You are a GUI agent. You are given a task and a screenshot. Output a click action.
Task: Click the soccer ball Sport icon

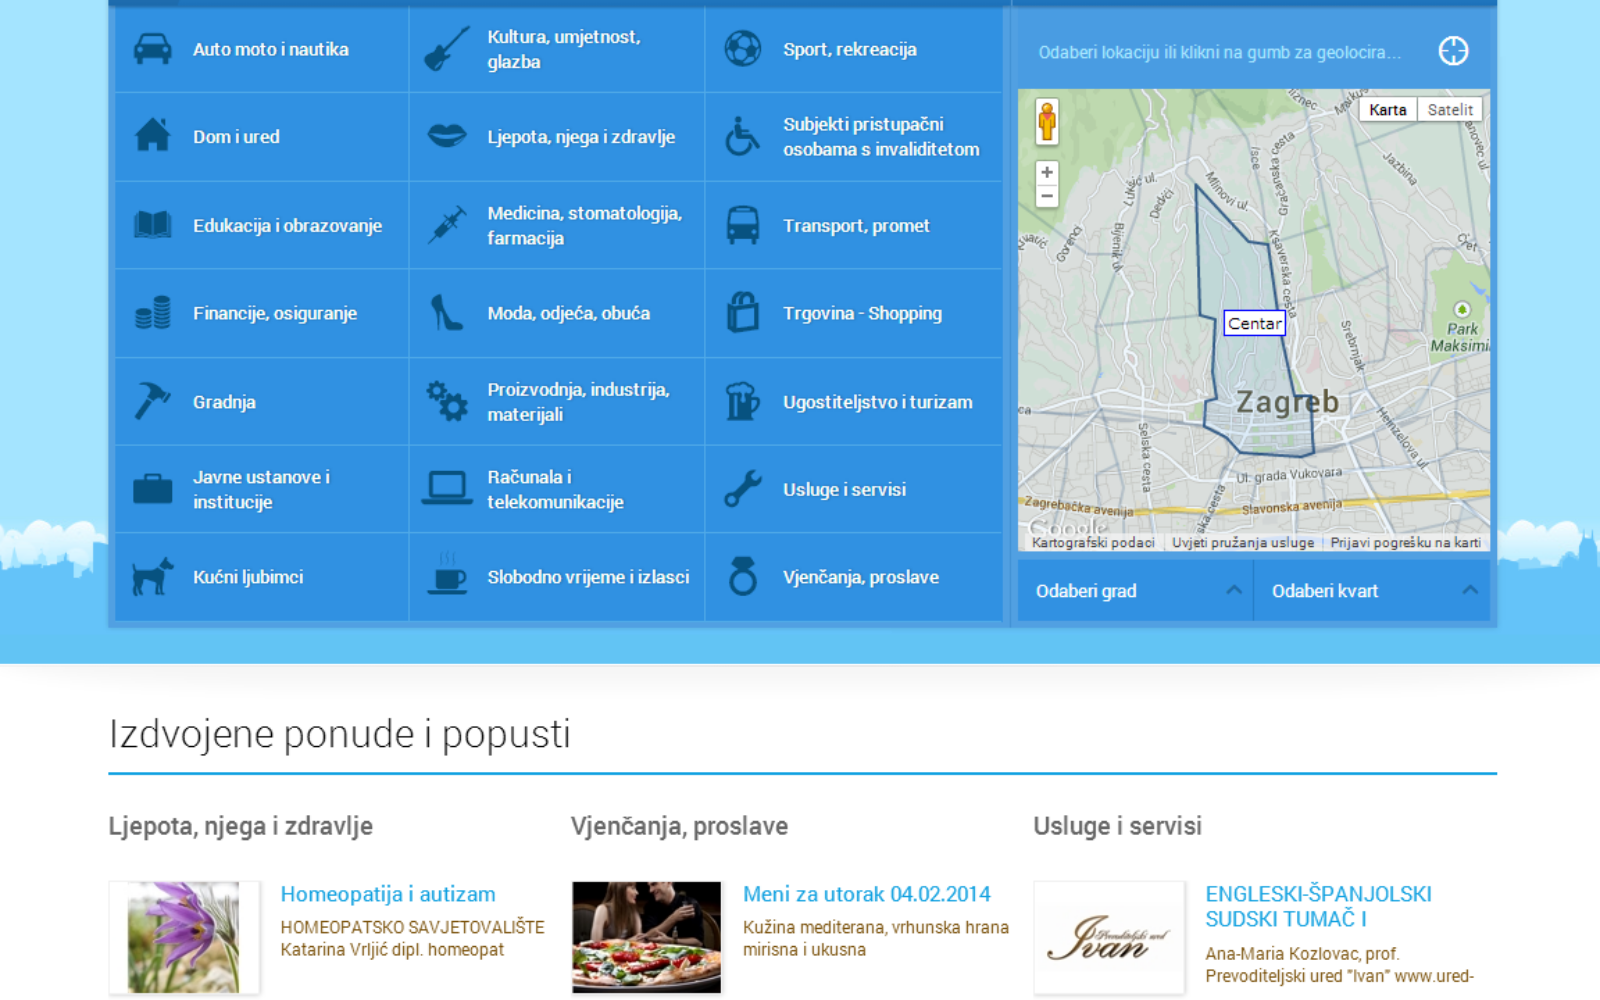[742, 49]
